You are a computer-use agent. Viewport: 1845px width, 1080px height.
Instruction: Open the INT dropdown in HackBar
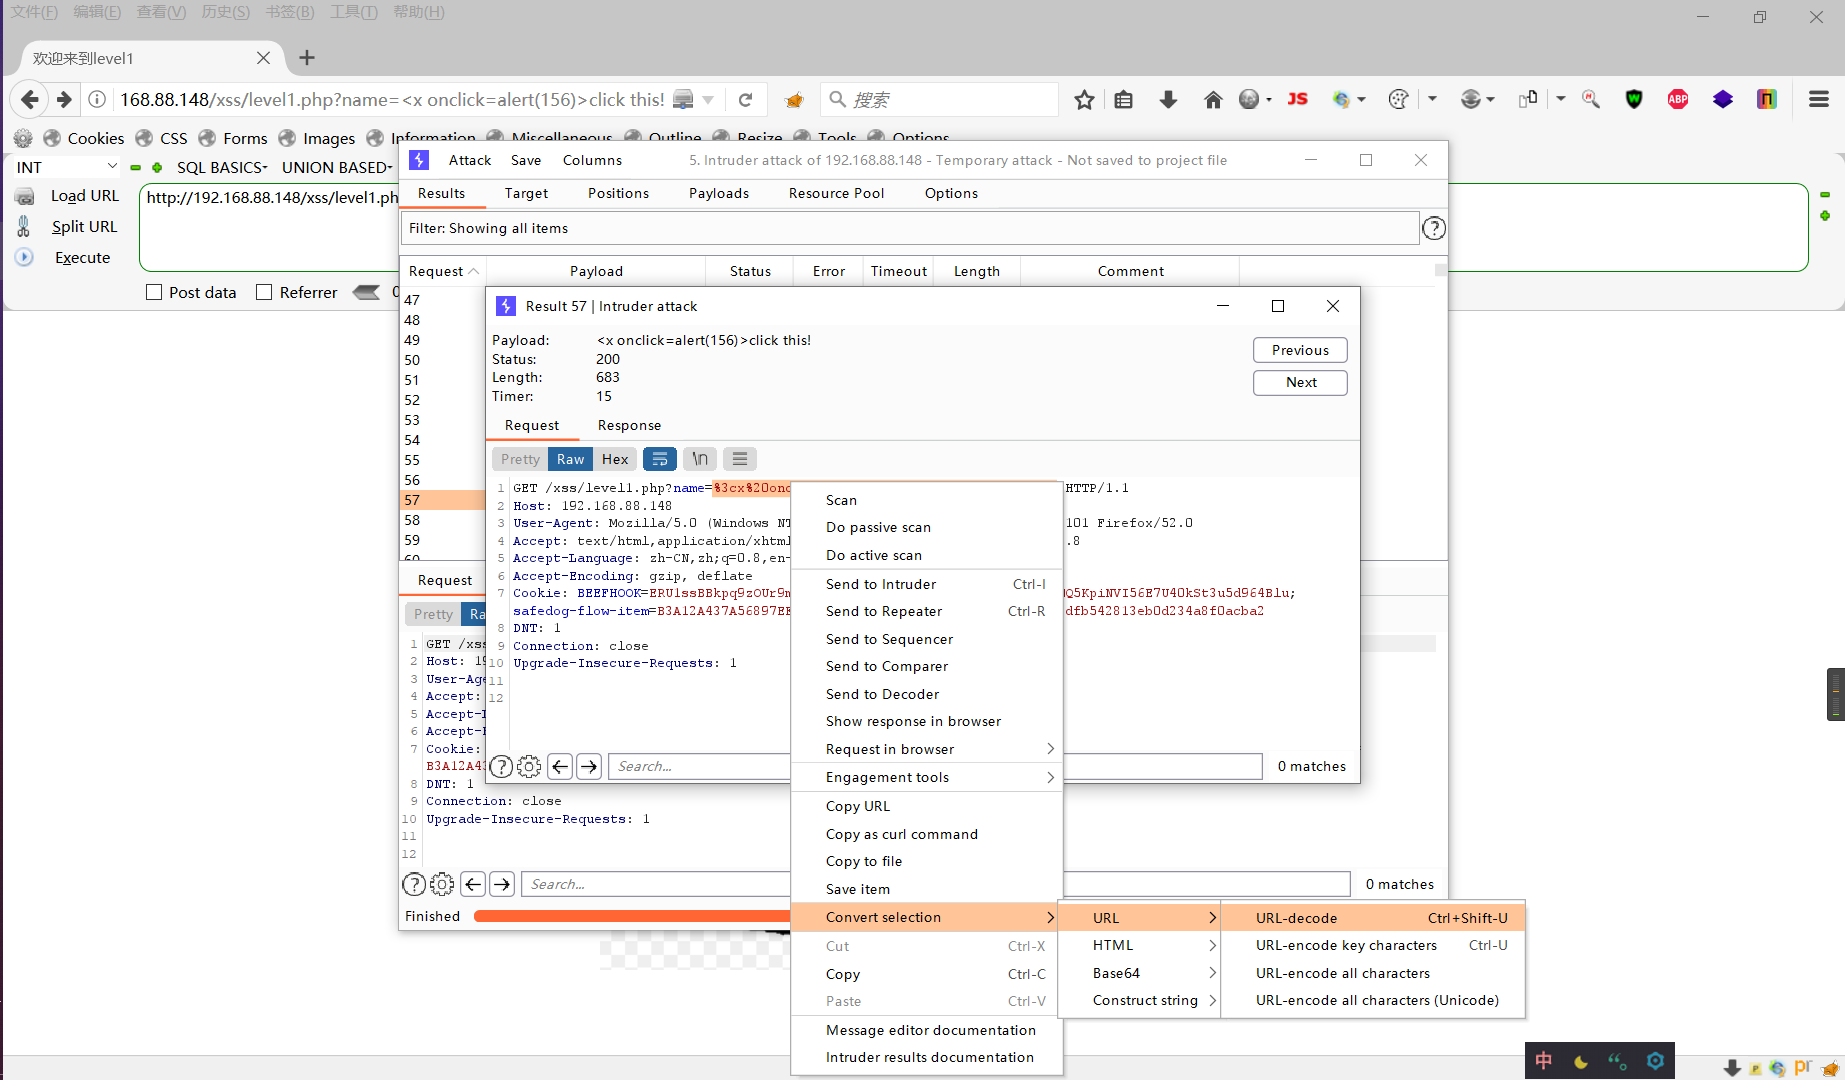point(66,167)
